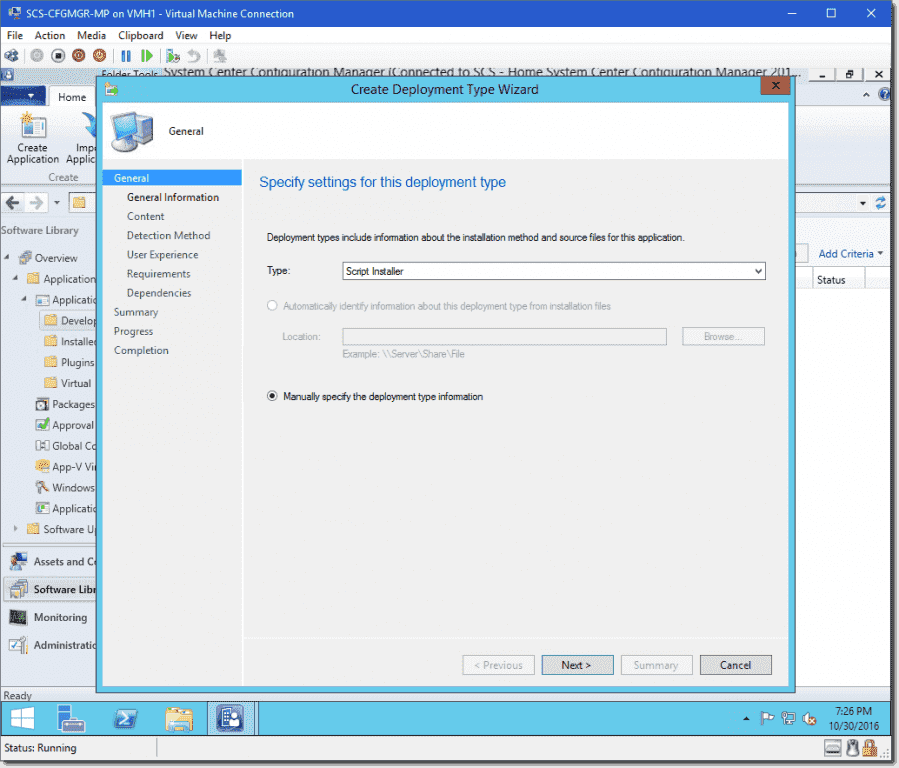Open the Media menu
Screen dimensions: 899x768
point(92,35)
